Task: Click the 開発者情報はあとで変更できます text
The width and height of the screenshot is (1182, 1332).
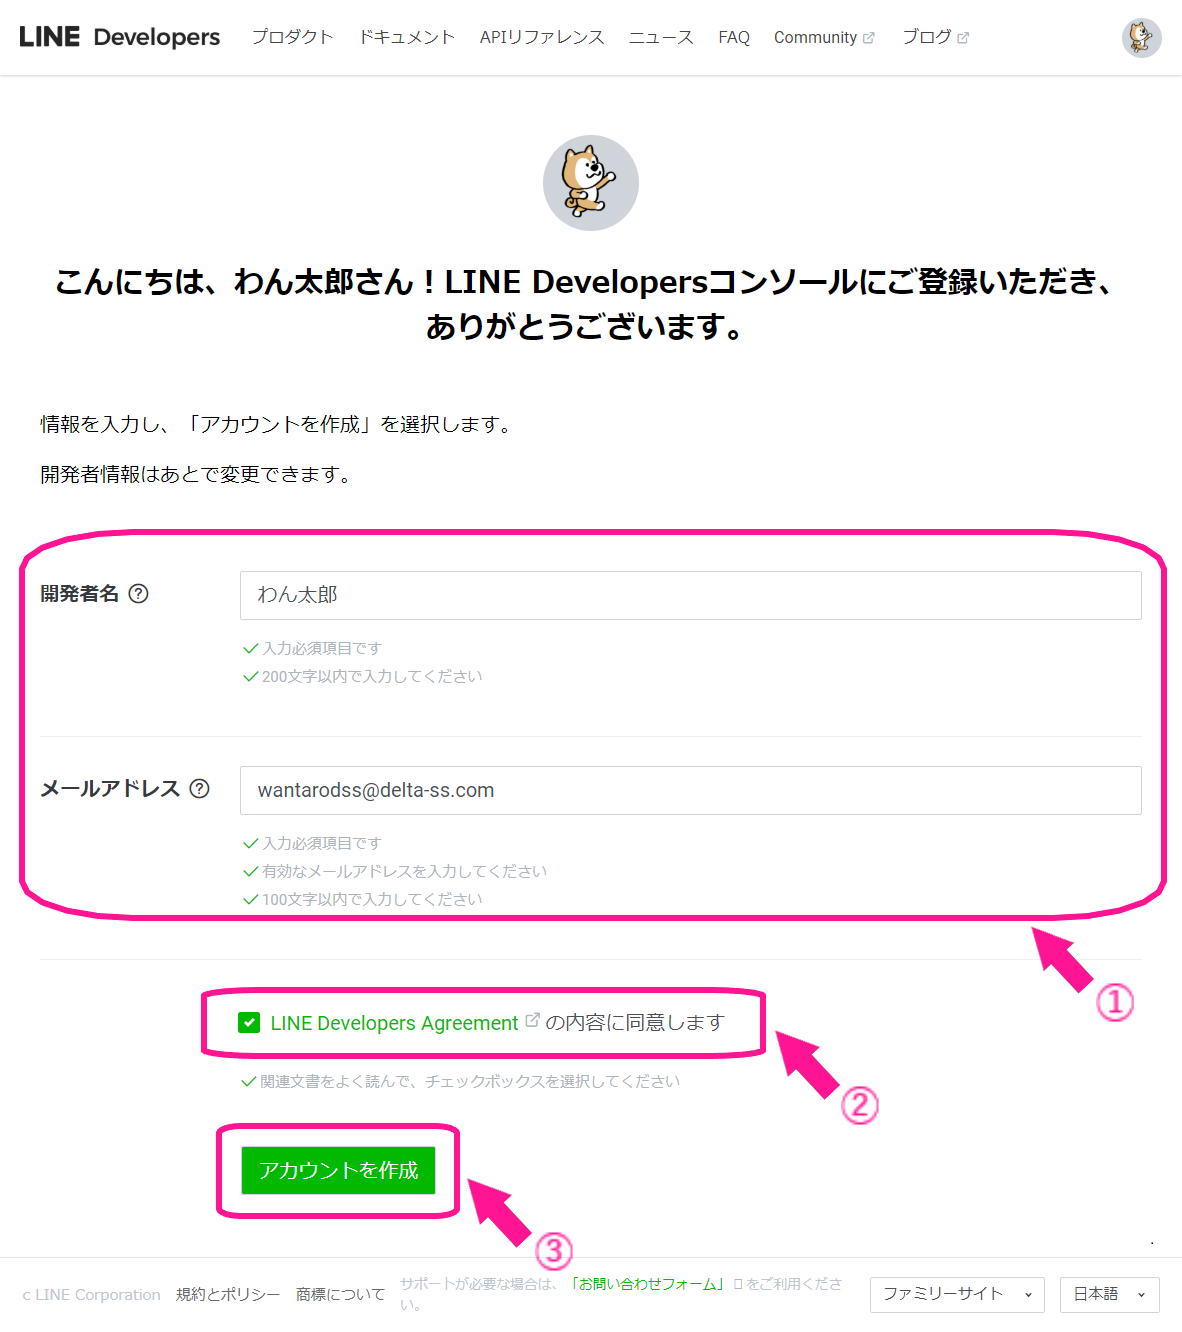Action: coord(197,474)
